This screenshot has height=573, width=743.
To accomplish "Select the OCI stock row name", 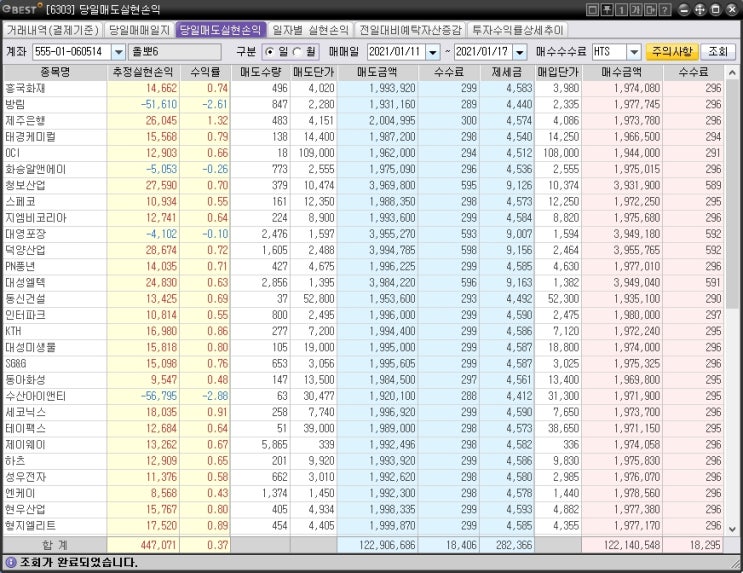I will point(13,153).
